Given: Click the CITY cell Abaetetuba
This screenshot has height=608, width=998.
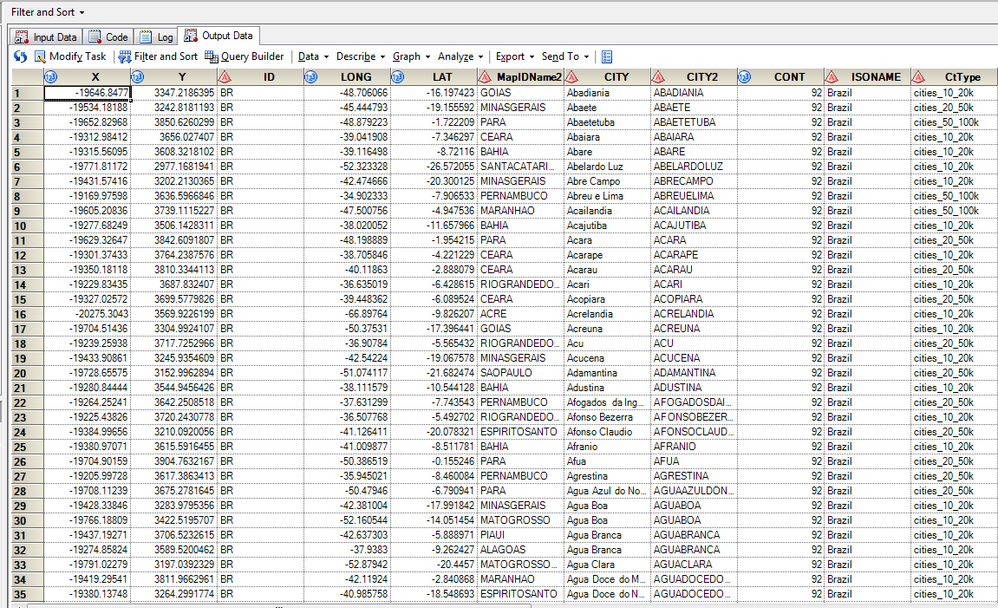Looking at the screenshot, I should (607, 122).
